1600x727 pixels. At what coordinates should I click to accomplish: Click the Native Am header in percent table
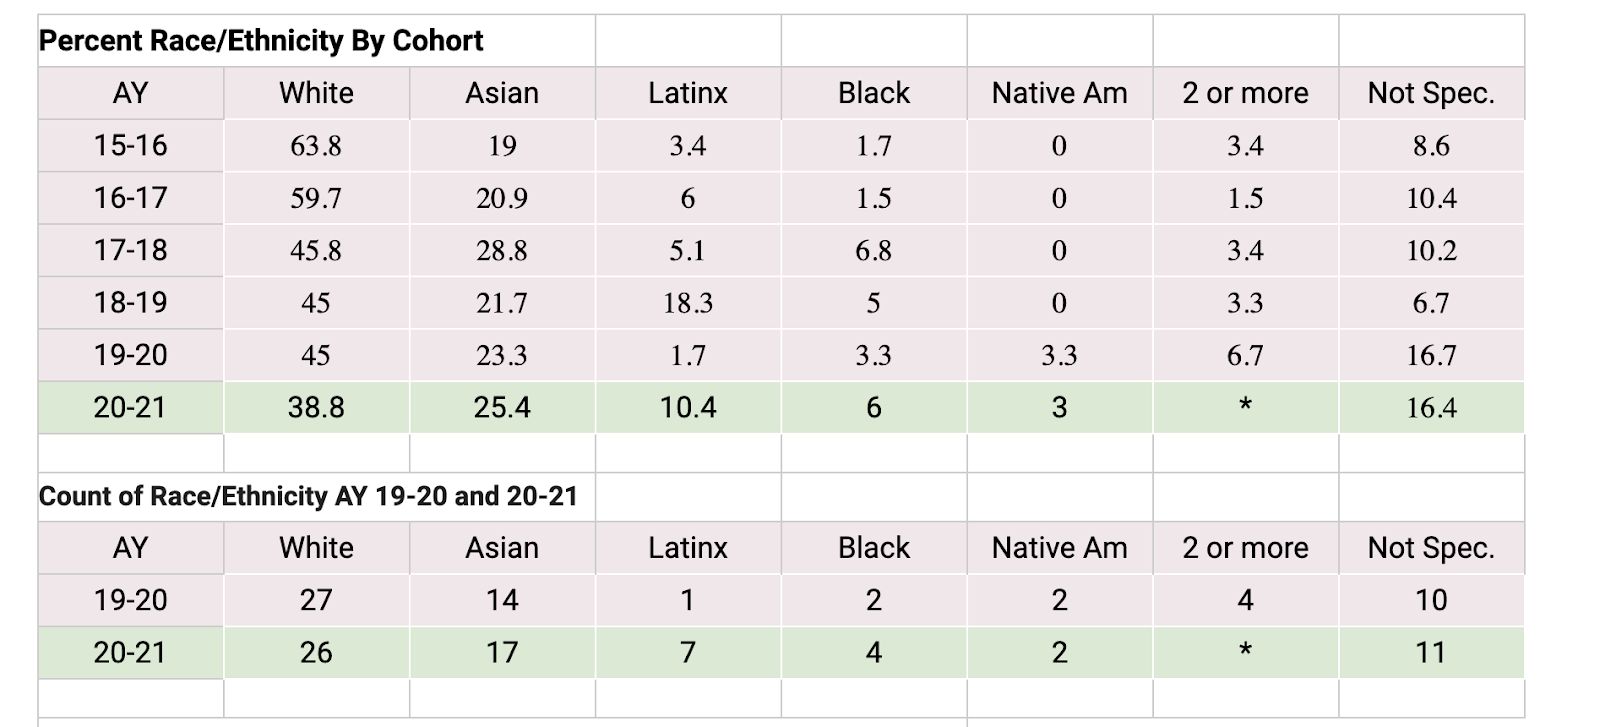pos(1060,93)
